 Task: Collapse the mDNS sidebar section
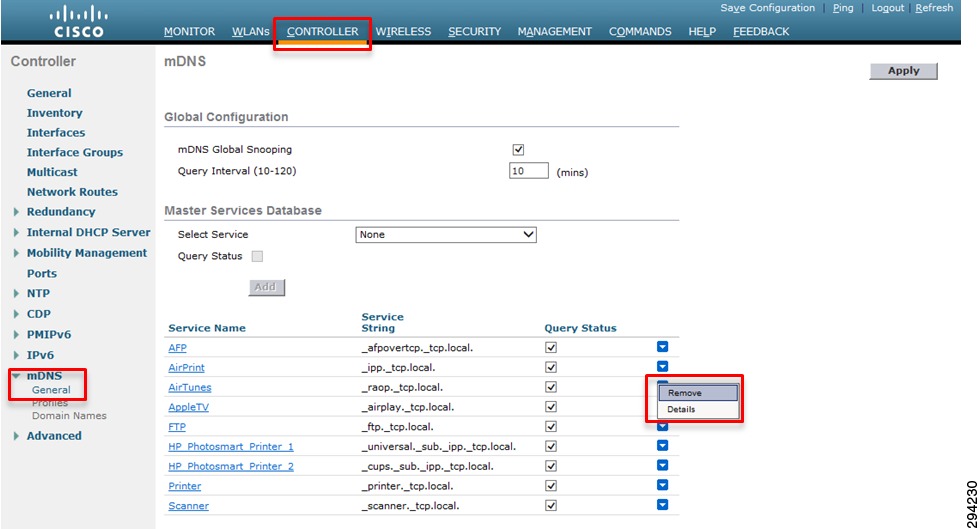[x=16, y=376]
